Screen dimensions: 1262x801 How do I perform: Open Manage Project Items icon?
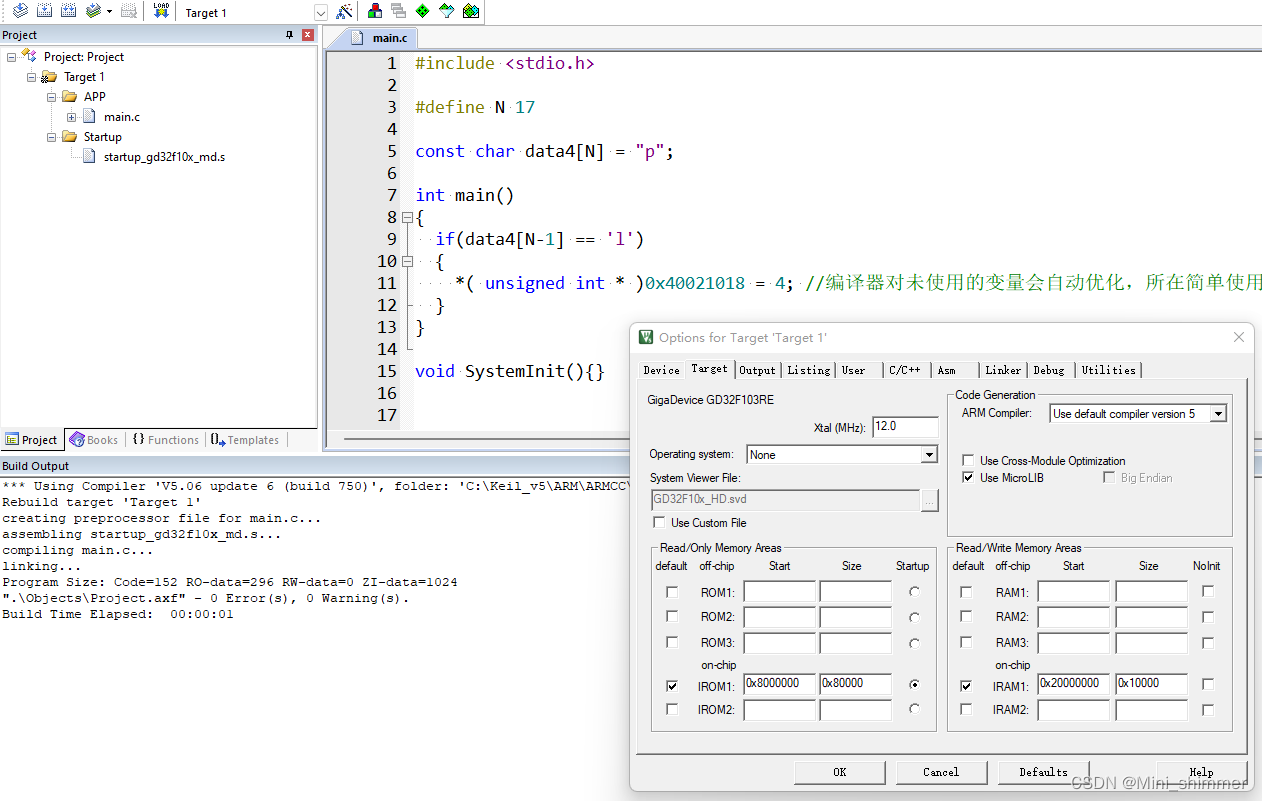pyautogui.click(x=375, y=12)
